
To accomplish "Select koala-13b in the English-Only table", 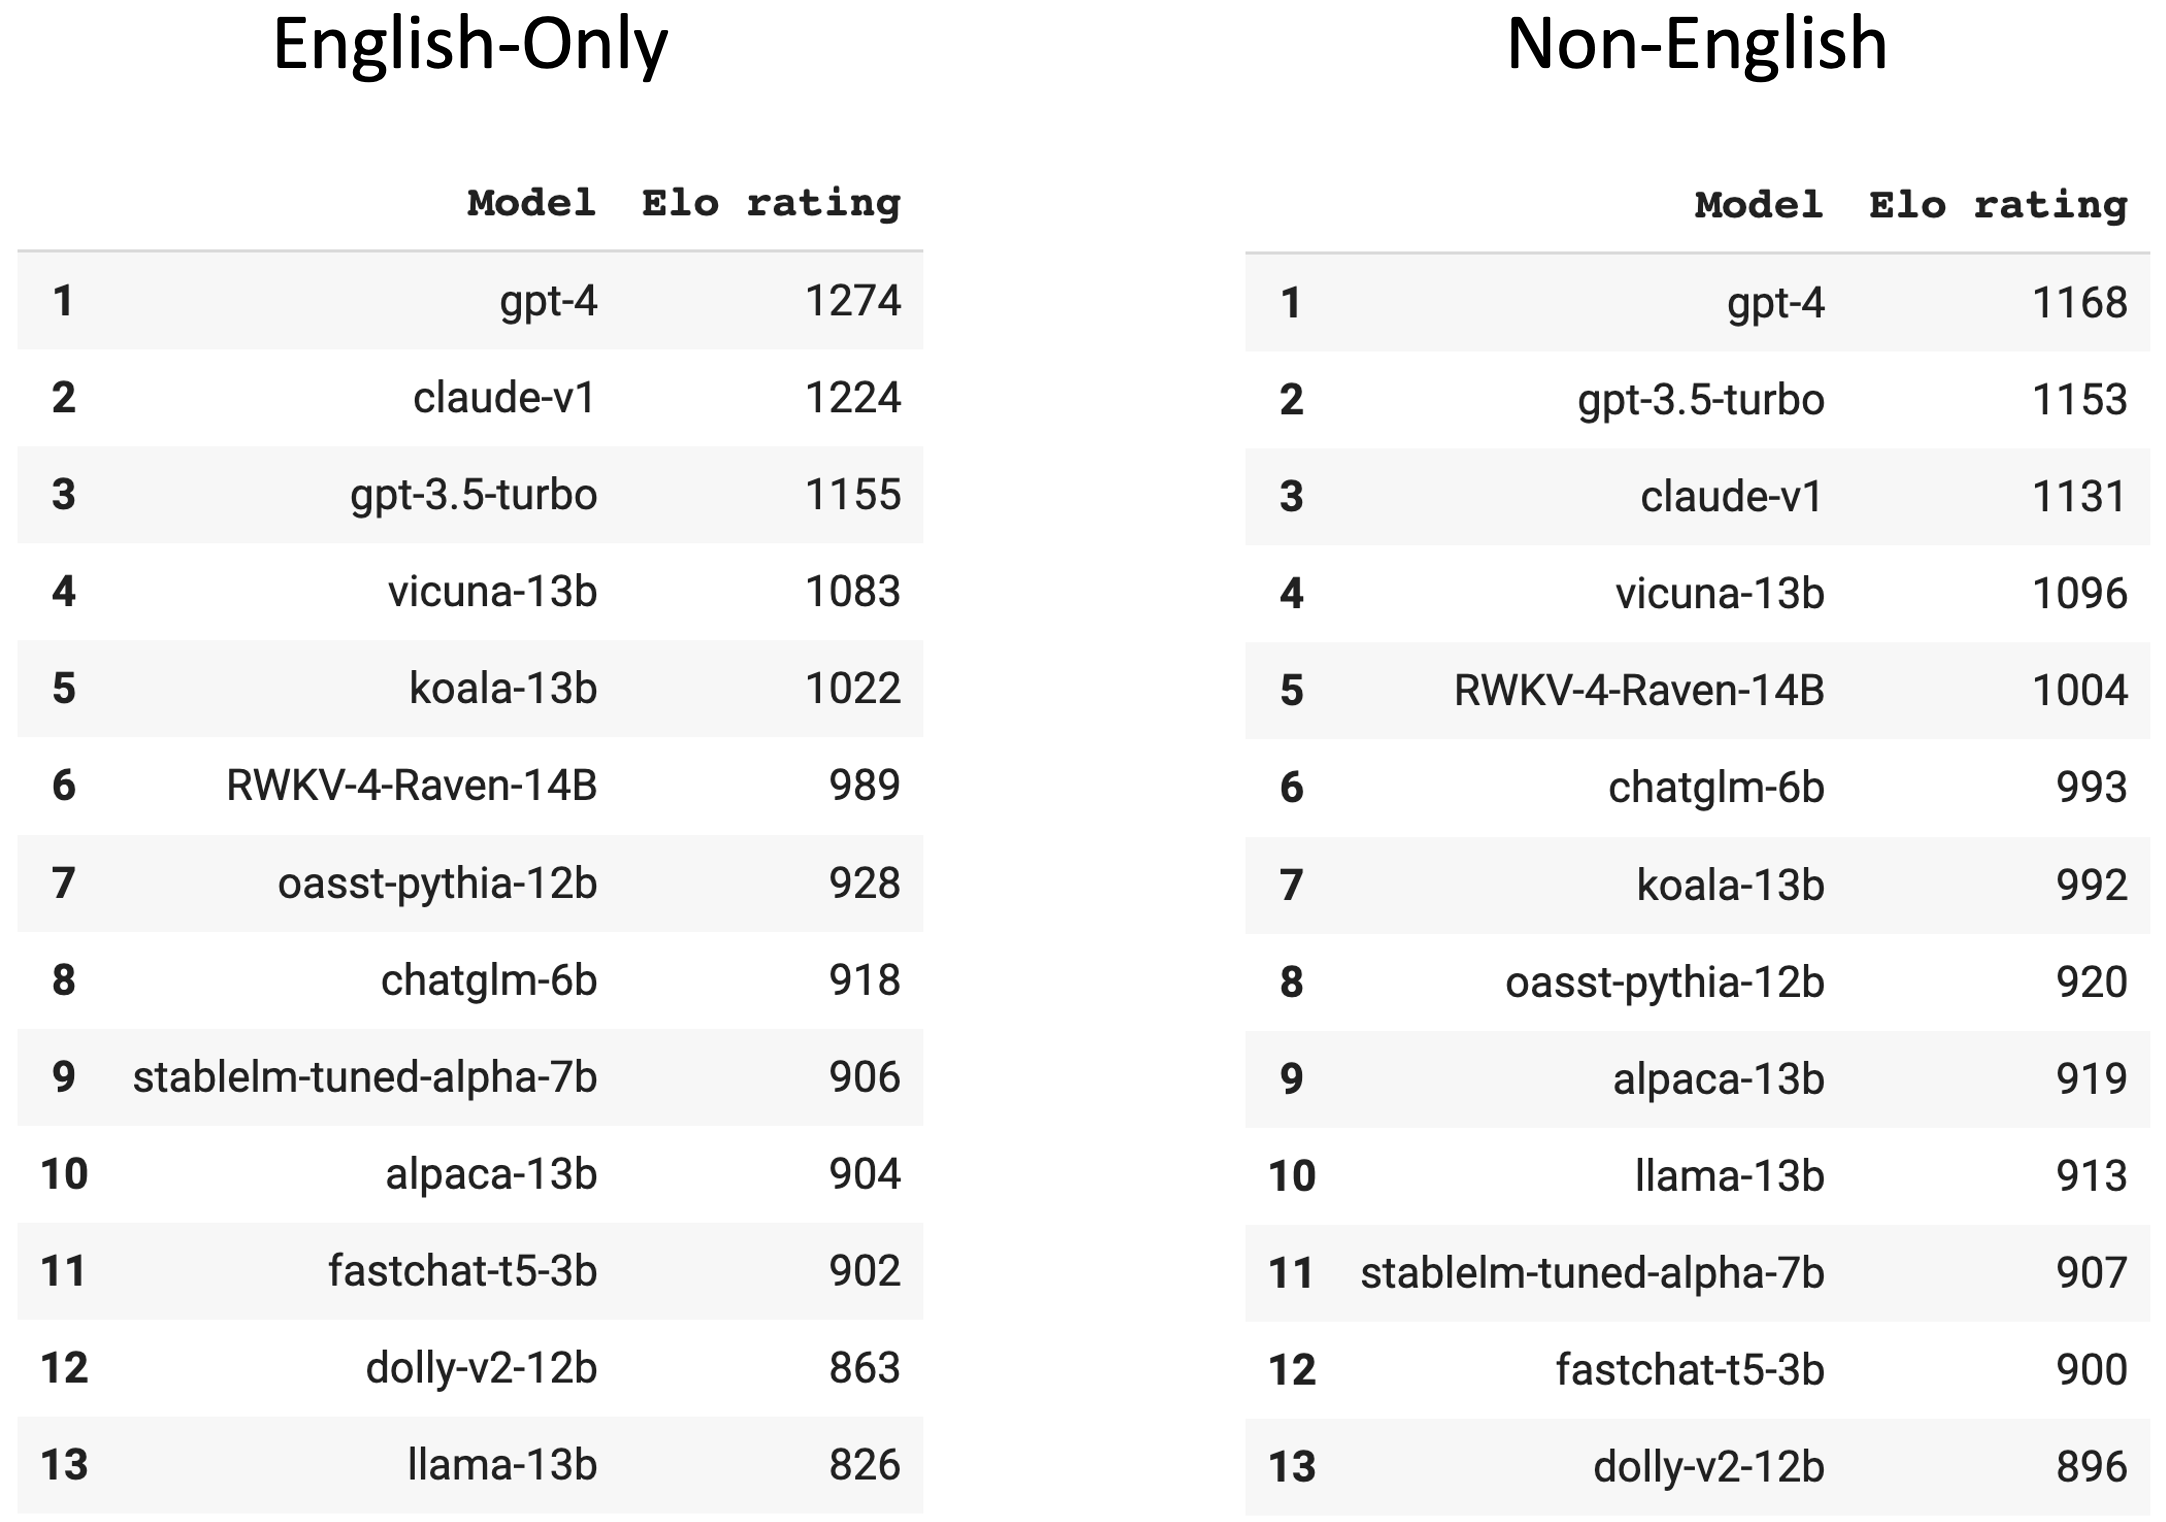I will [503, 688].
